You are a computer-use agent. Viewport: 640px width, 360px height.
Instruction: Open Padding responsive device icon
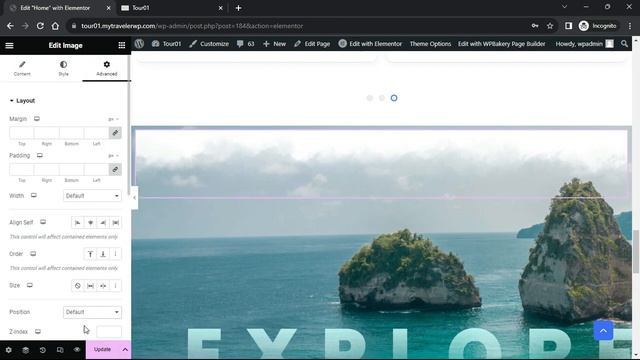[40, 156]
